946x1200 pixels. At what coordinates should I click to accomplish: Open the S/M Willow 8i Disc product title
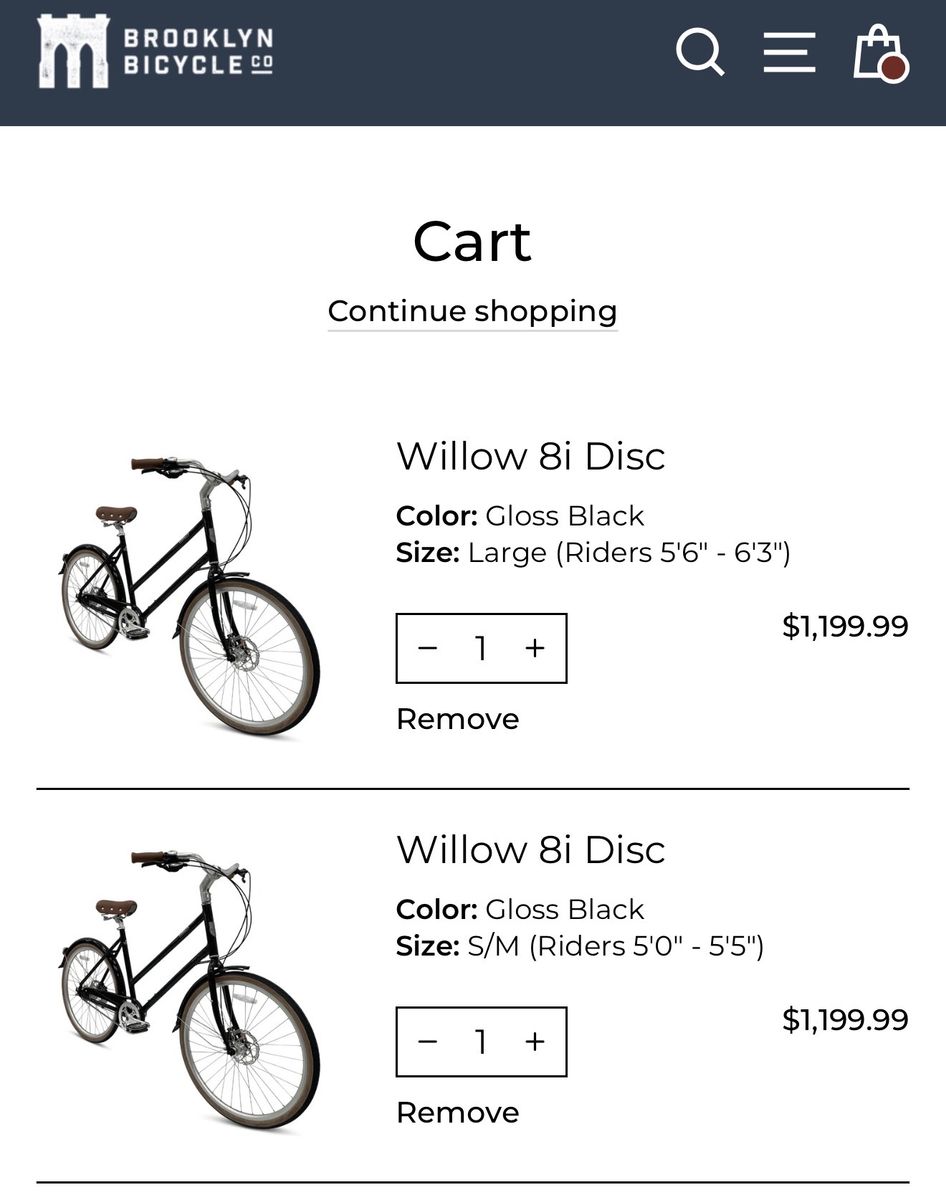tap(531, 850)
